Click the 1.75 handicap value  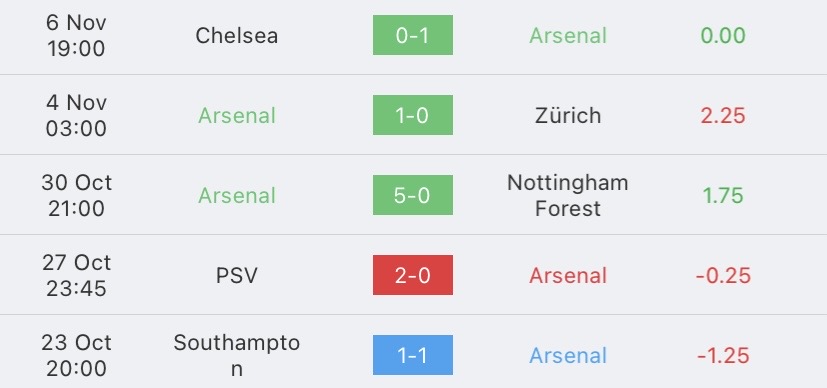point(723,196)
